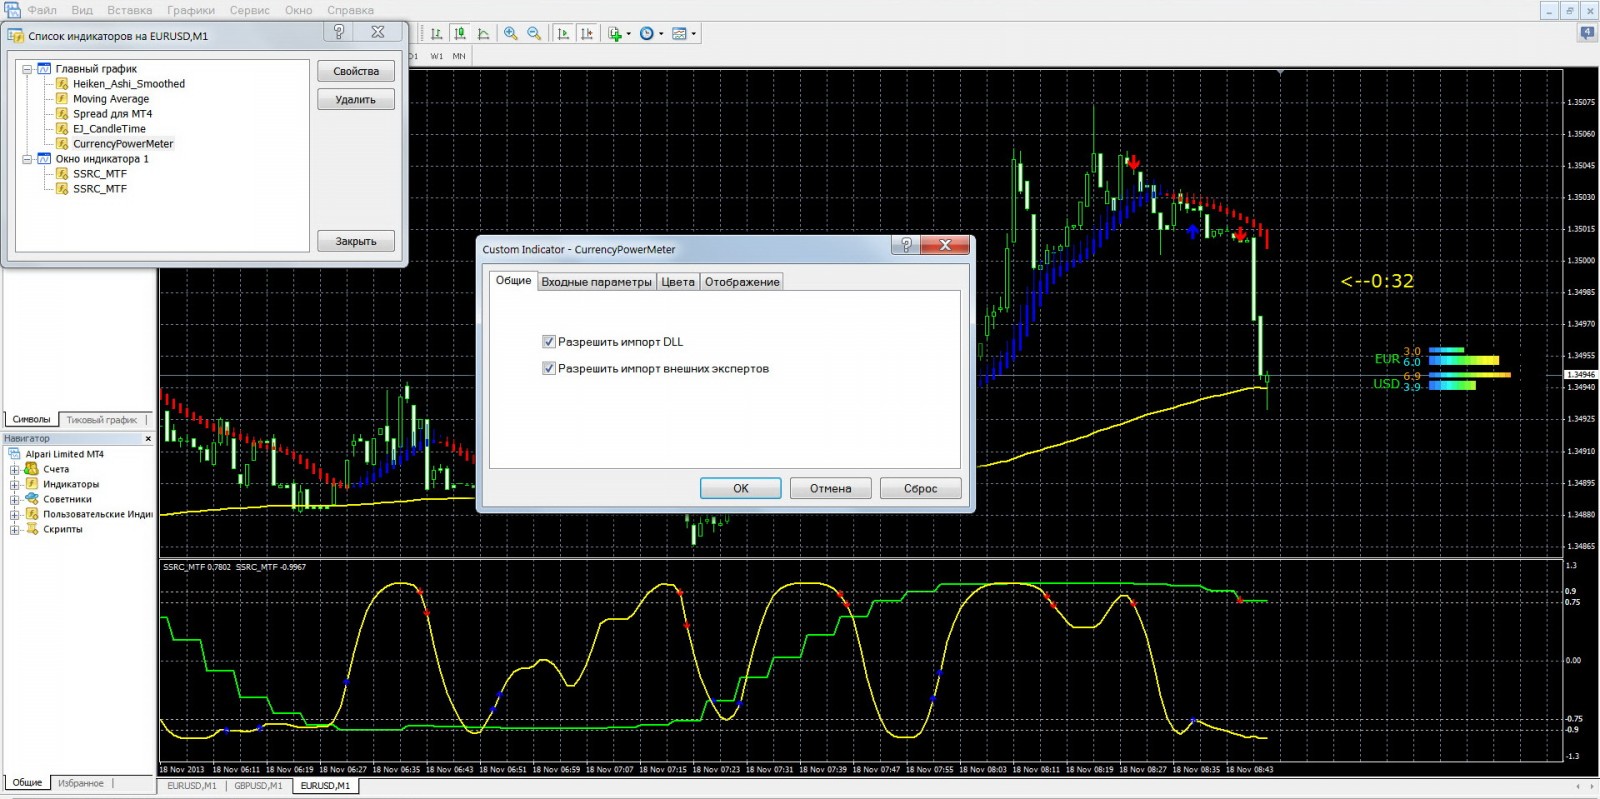Screen dimensions: 1600x799
Task: Zoom in on the chart
Action: (511, 33)
